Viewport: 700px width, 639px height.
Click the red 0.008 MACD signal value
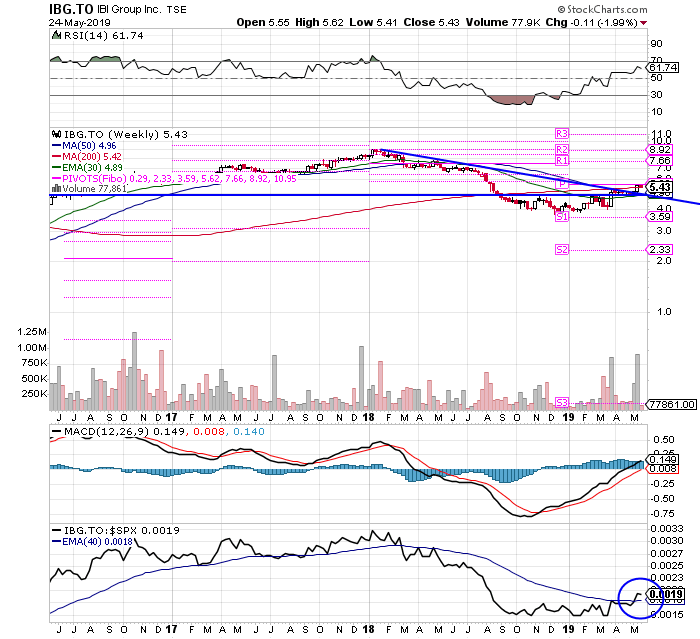pyautogui.click(x=208, y=432)
